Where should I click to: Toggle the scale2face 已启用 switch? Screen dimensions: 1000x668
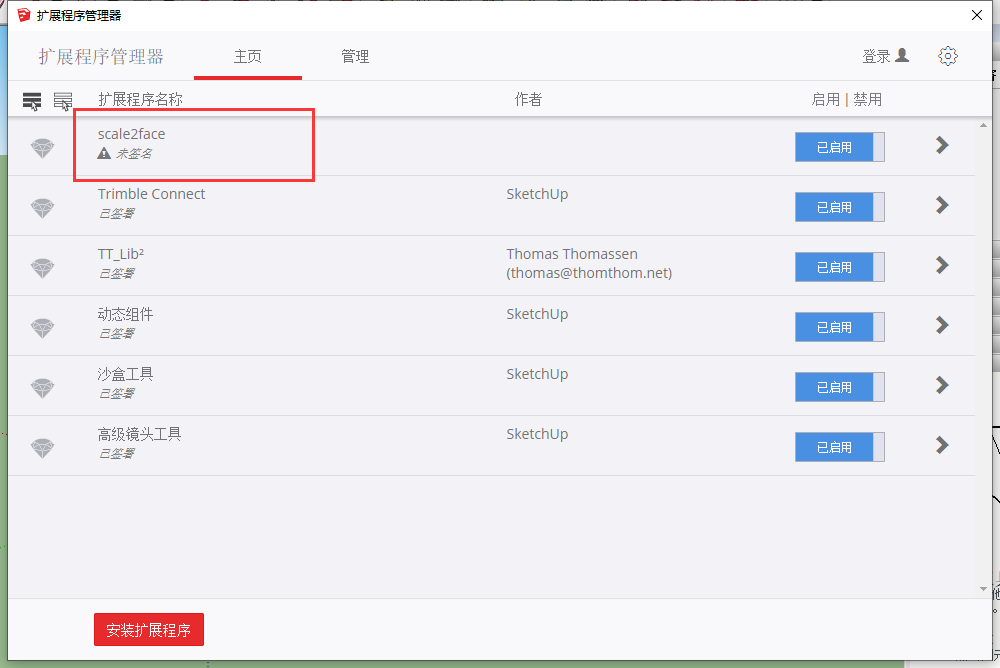pos(839,147)
